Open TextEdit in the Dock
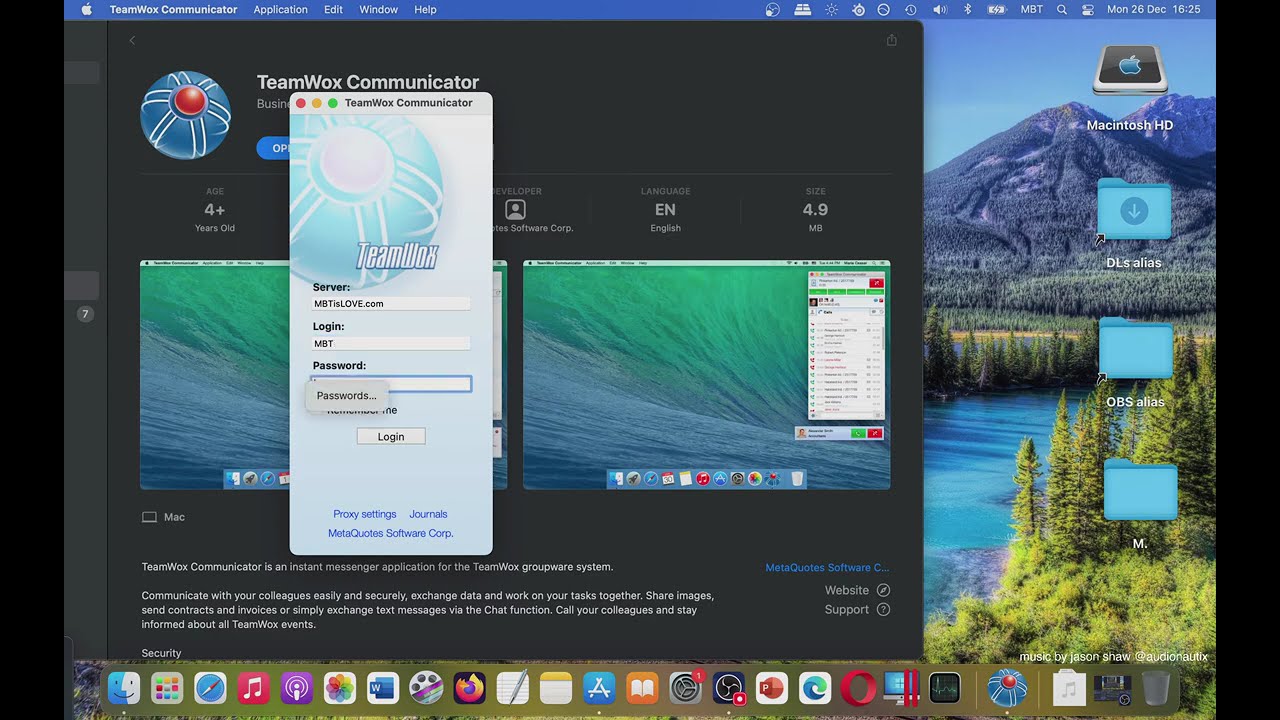 click(513, 688)
